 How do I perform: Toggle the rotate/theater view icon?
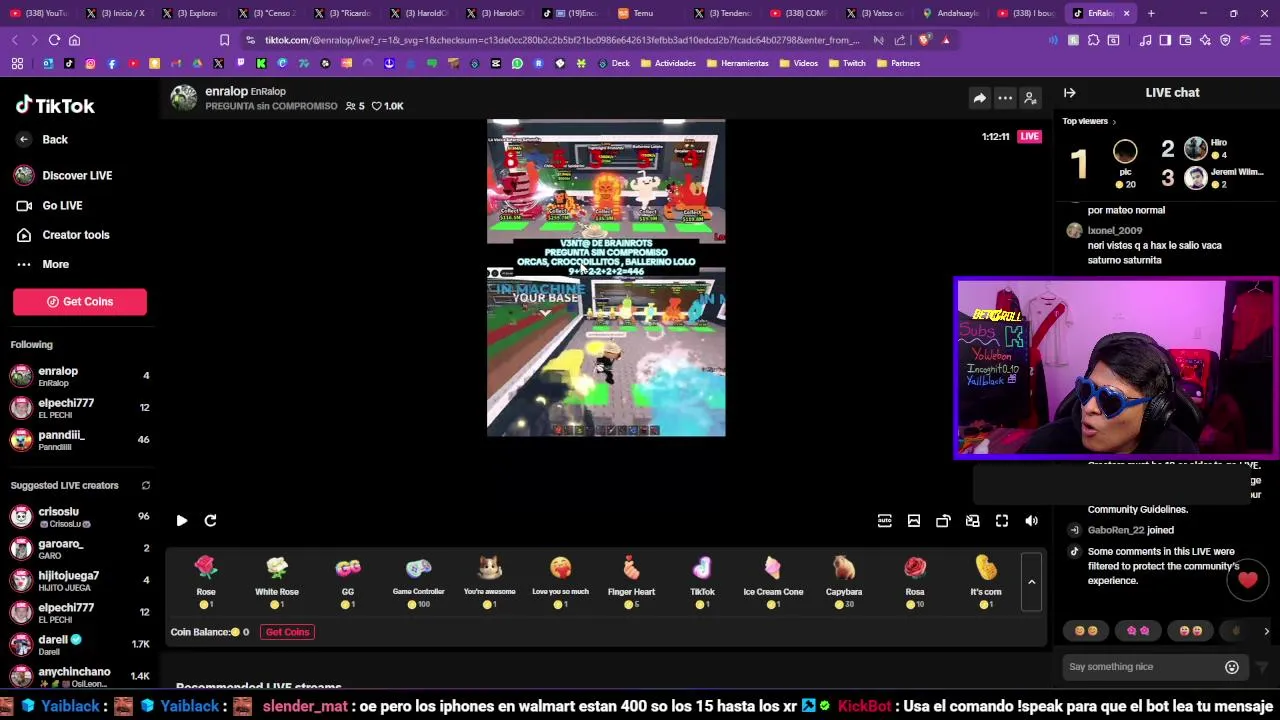[x=943, y=520]
